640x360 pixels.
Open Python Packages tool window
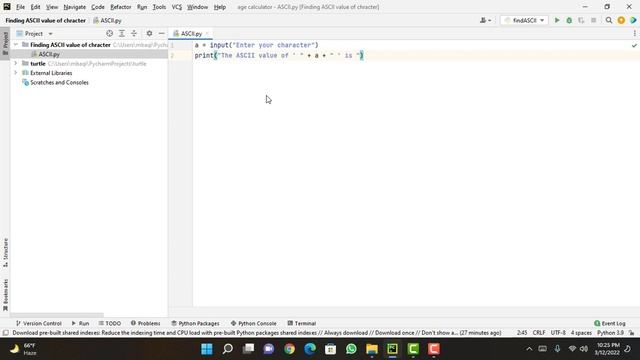coord(195,323)
